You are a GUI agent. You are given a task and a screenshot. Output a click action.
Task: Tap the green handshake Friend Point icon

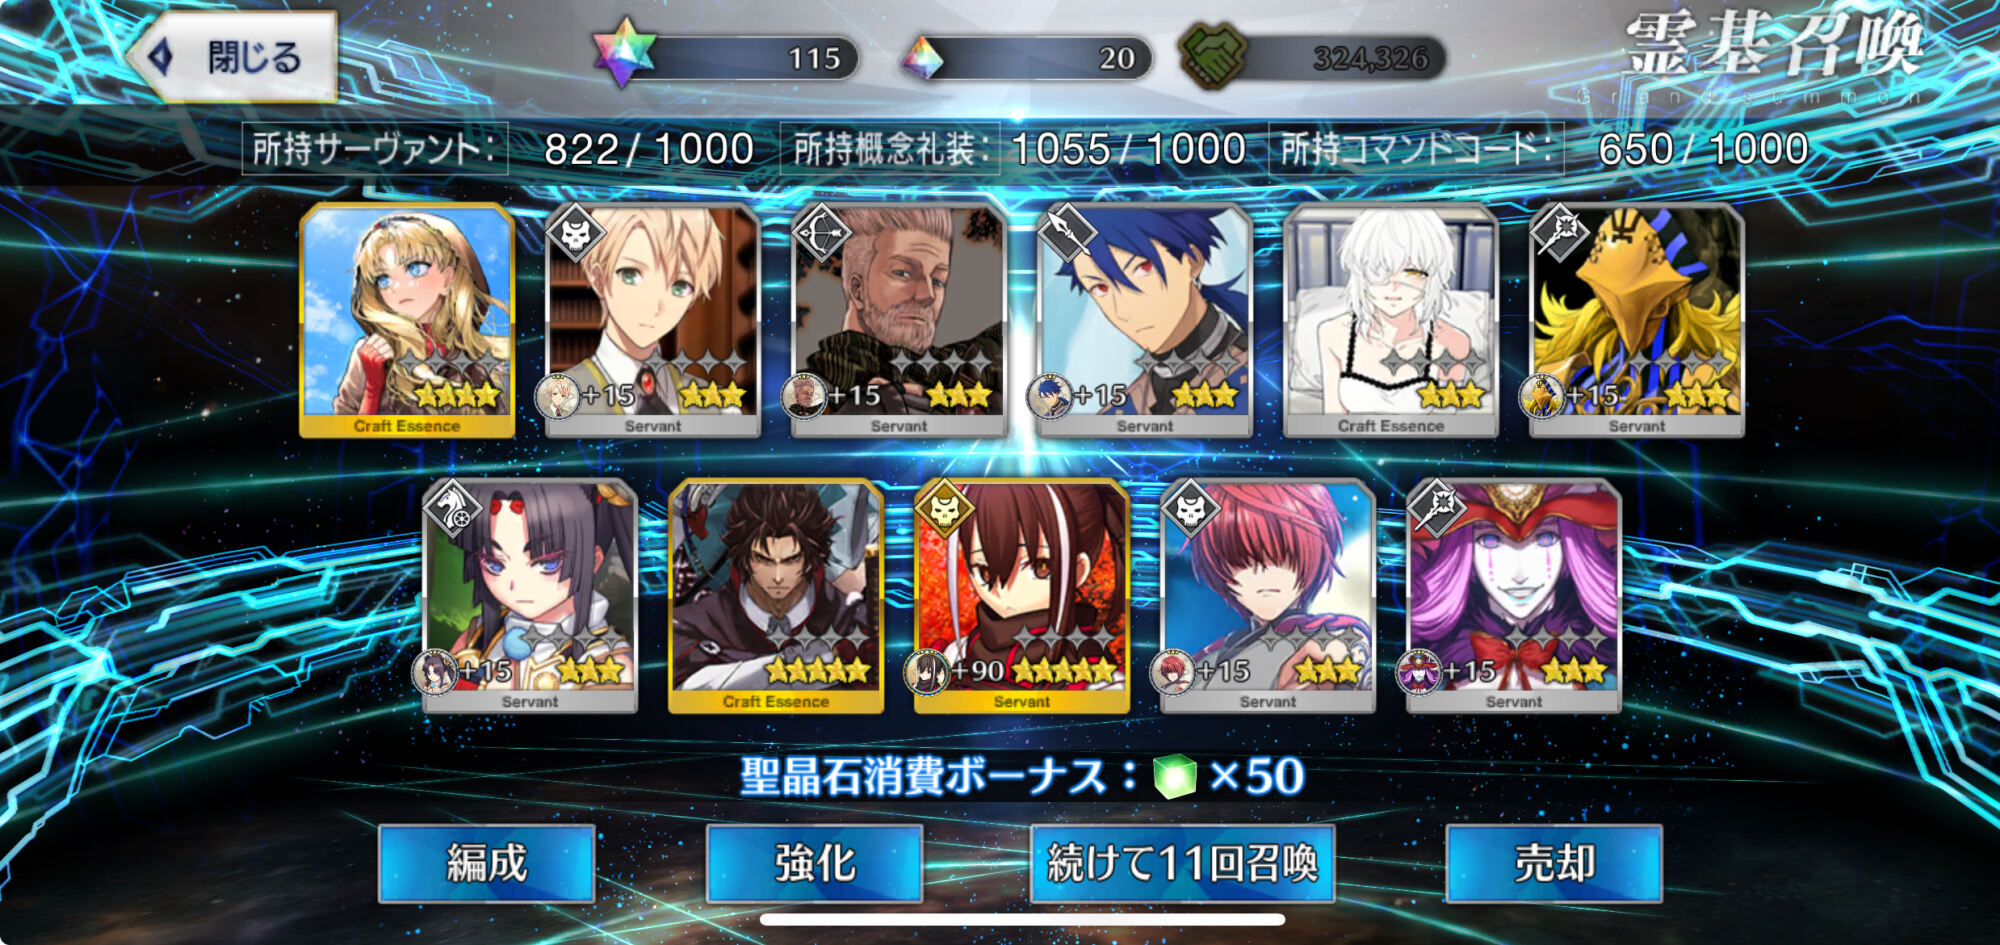point(1212,56)
